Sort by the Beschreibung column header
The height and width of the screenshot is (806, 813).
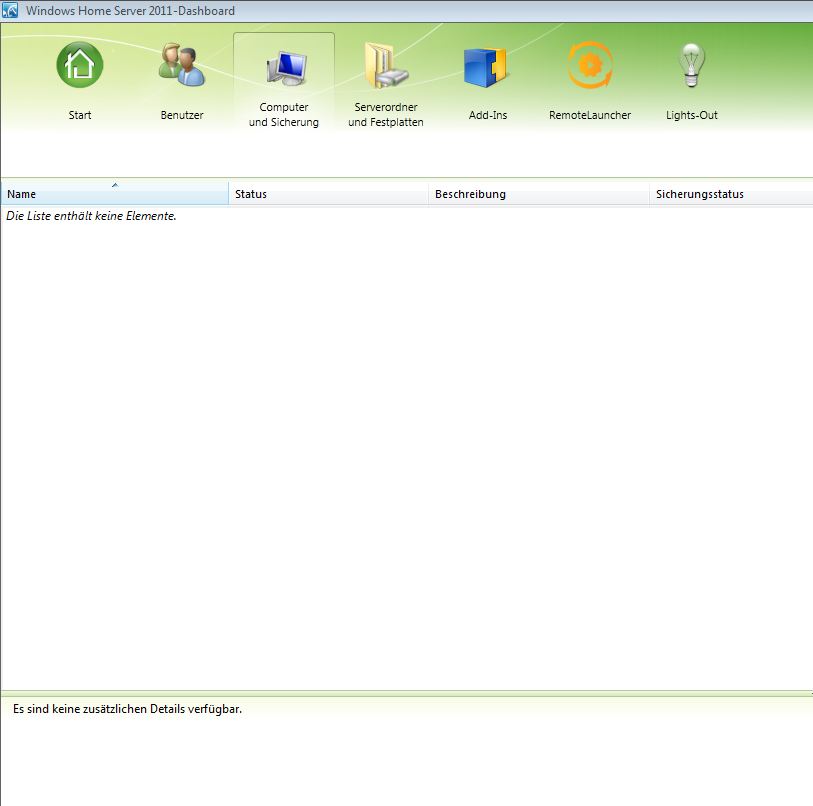click(539, 193)
